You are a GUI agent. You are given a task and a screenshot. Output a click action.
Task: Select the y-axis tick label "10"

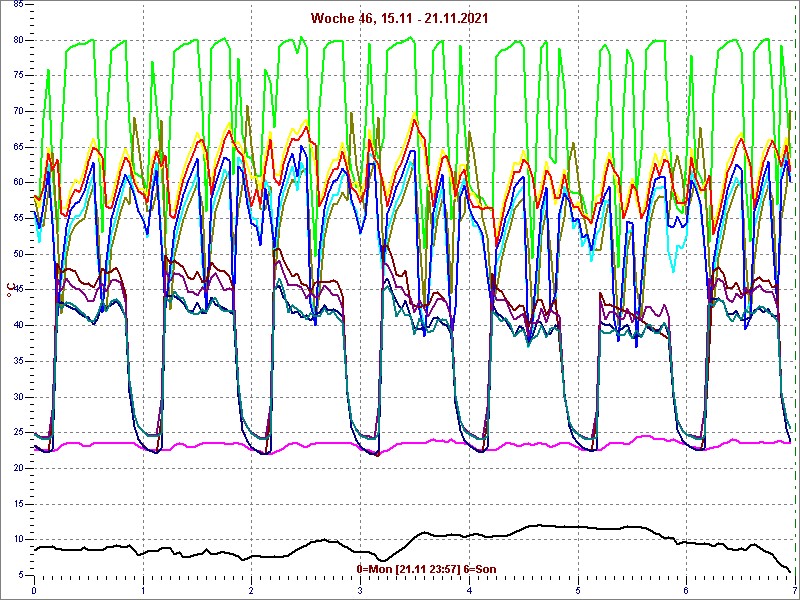pos(17,540)
